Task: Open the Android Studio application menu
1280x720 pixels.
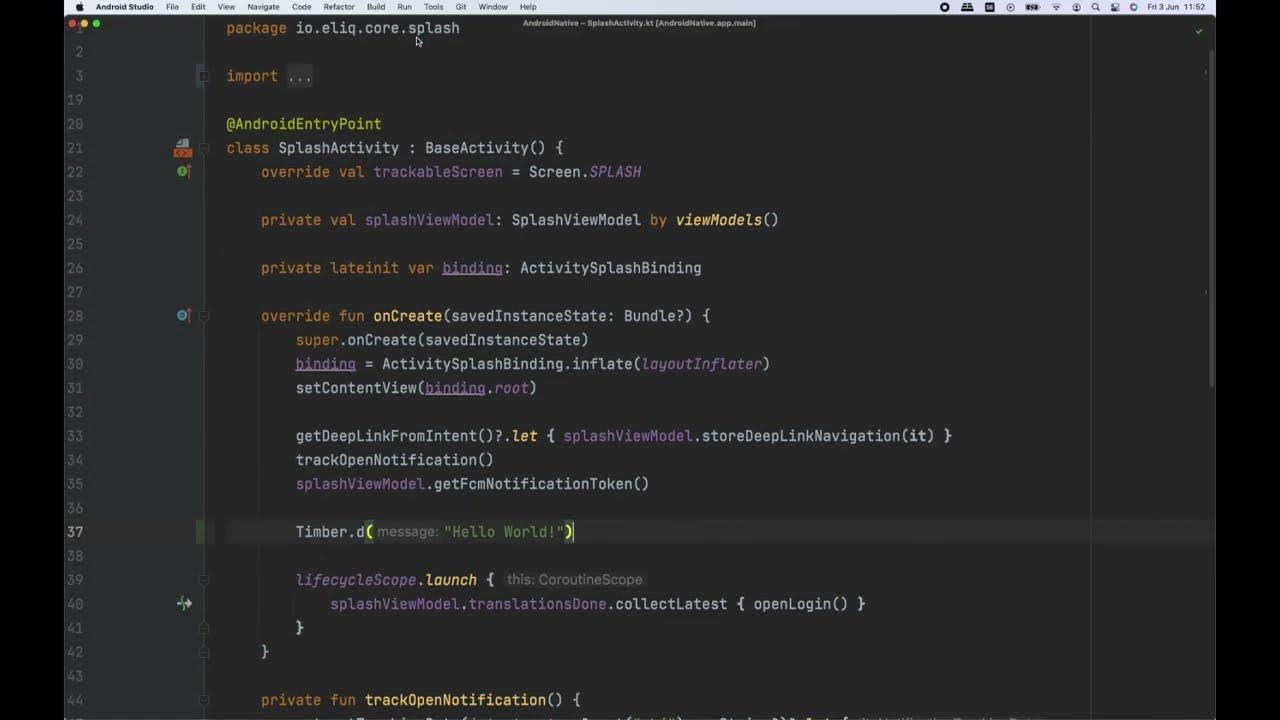Action: point(125,7)
